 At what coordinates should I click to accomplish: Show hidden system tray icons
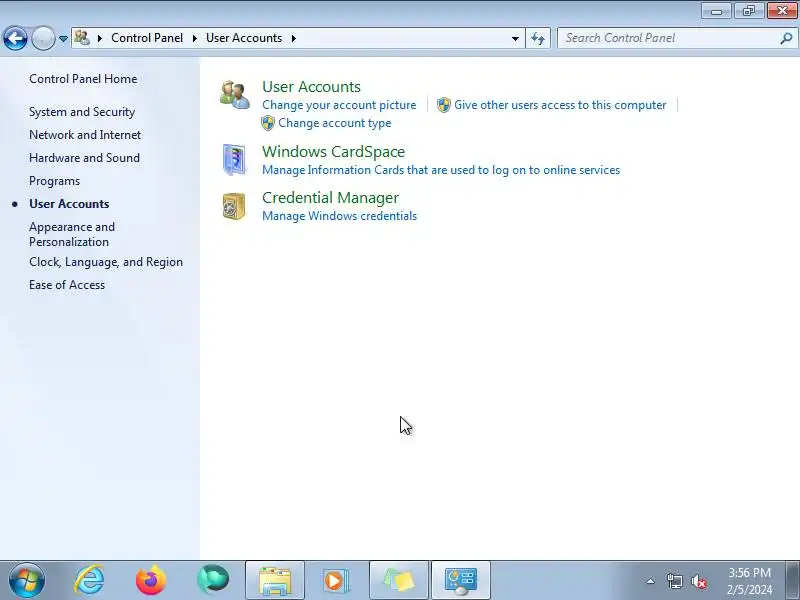pyautogui.click(x=651, y=581)
